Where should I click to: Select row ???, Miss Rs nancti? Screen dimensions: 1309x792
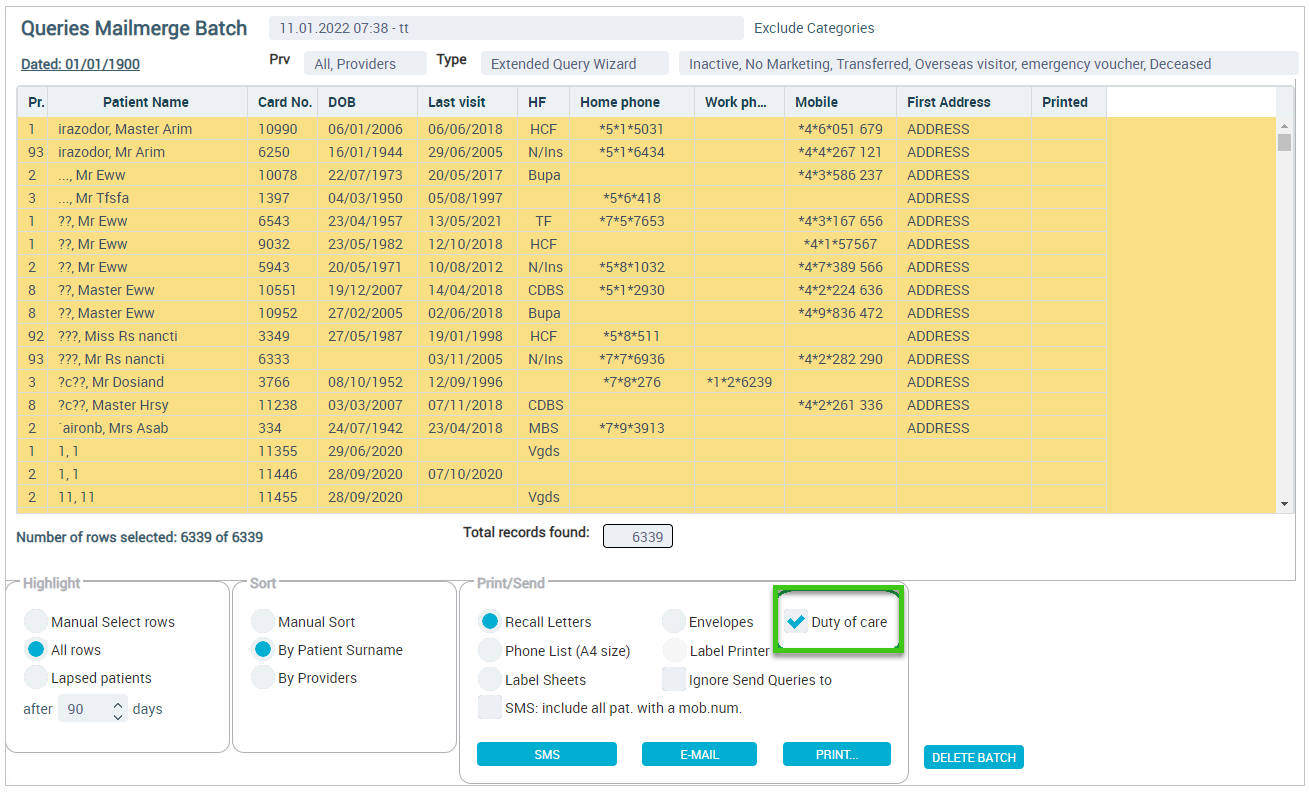click(561, 336)
